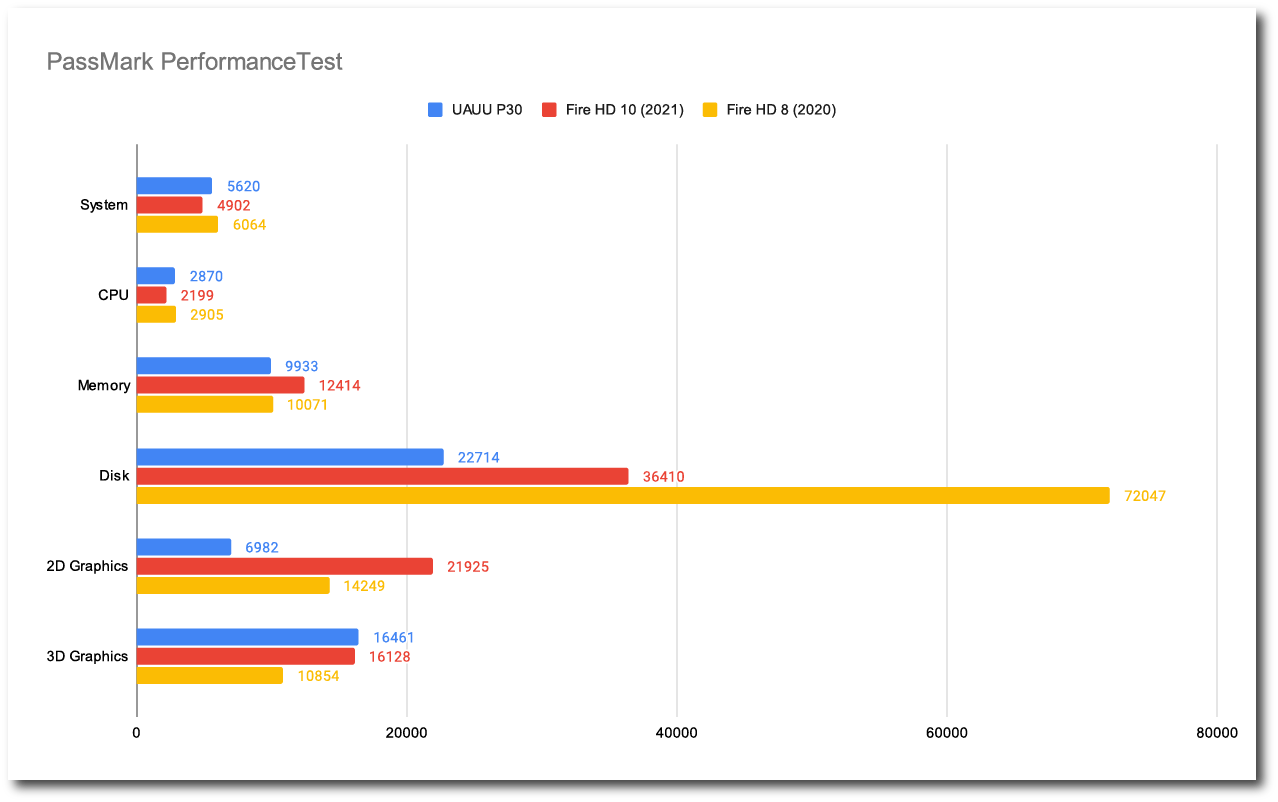Click the 40000 axis tick label
The height and width of the screenshot is (802, 1278).
click(x=677, y=733)
